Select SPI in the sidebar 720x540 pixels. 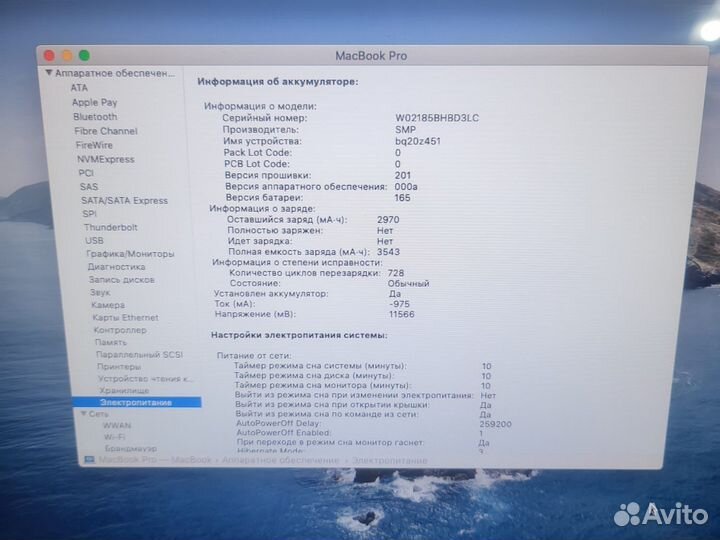(90, 214)
